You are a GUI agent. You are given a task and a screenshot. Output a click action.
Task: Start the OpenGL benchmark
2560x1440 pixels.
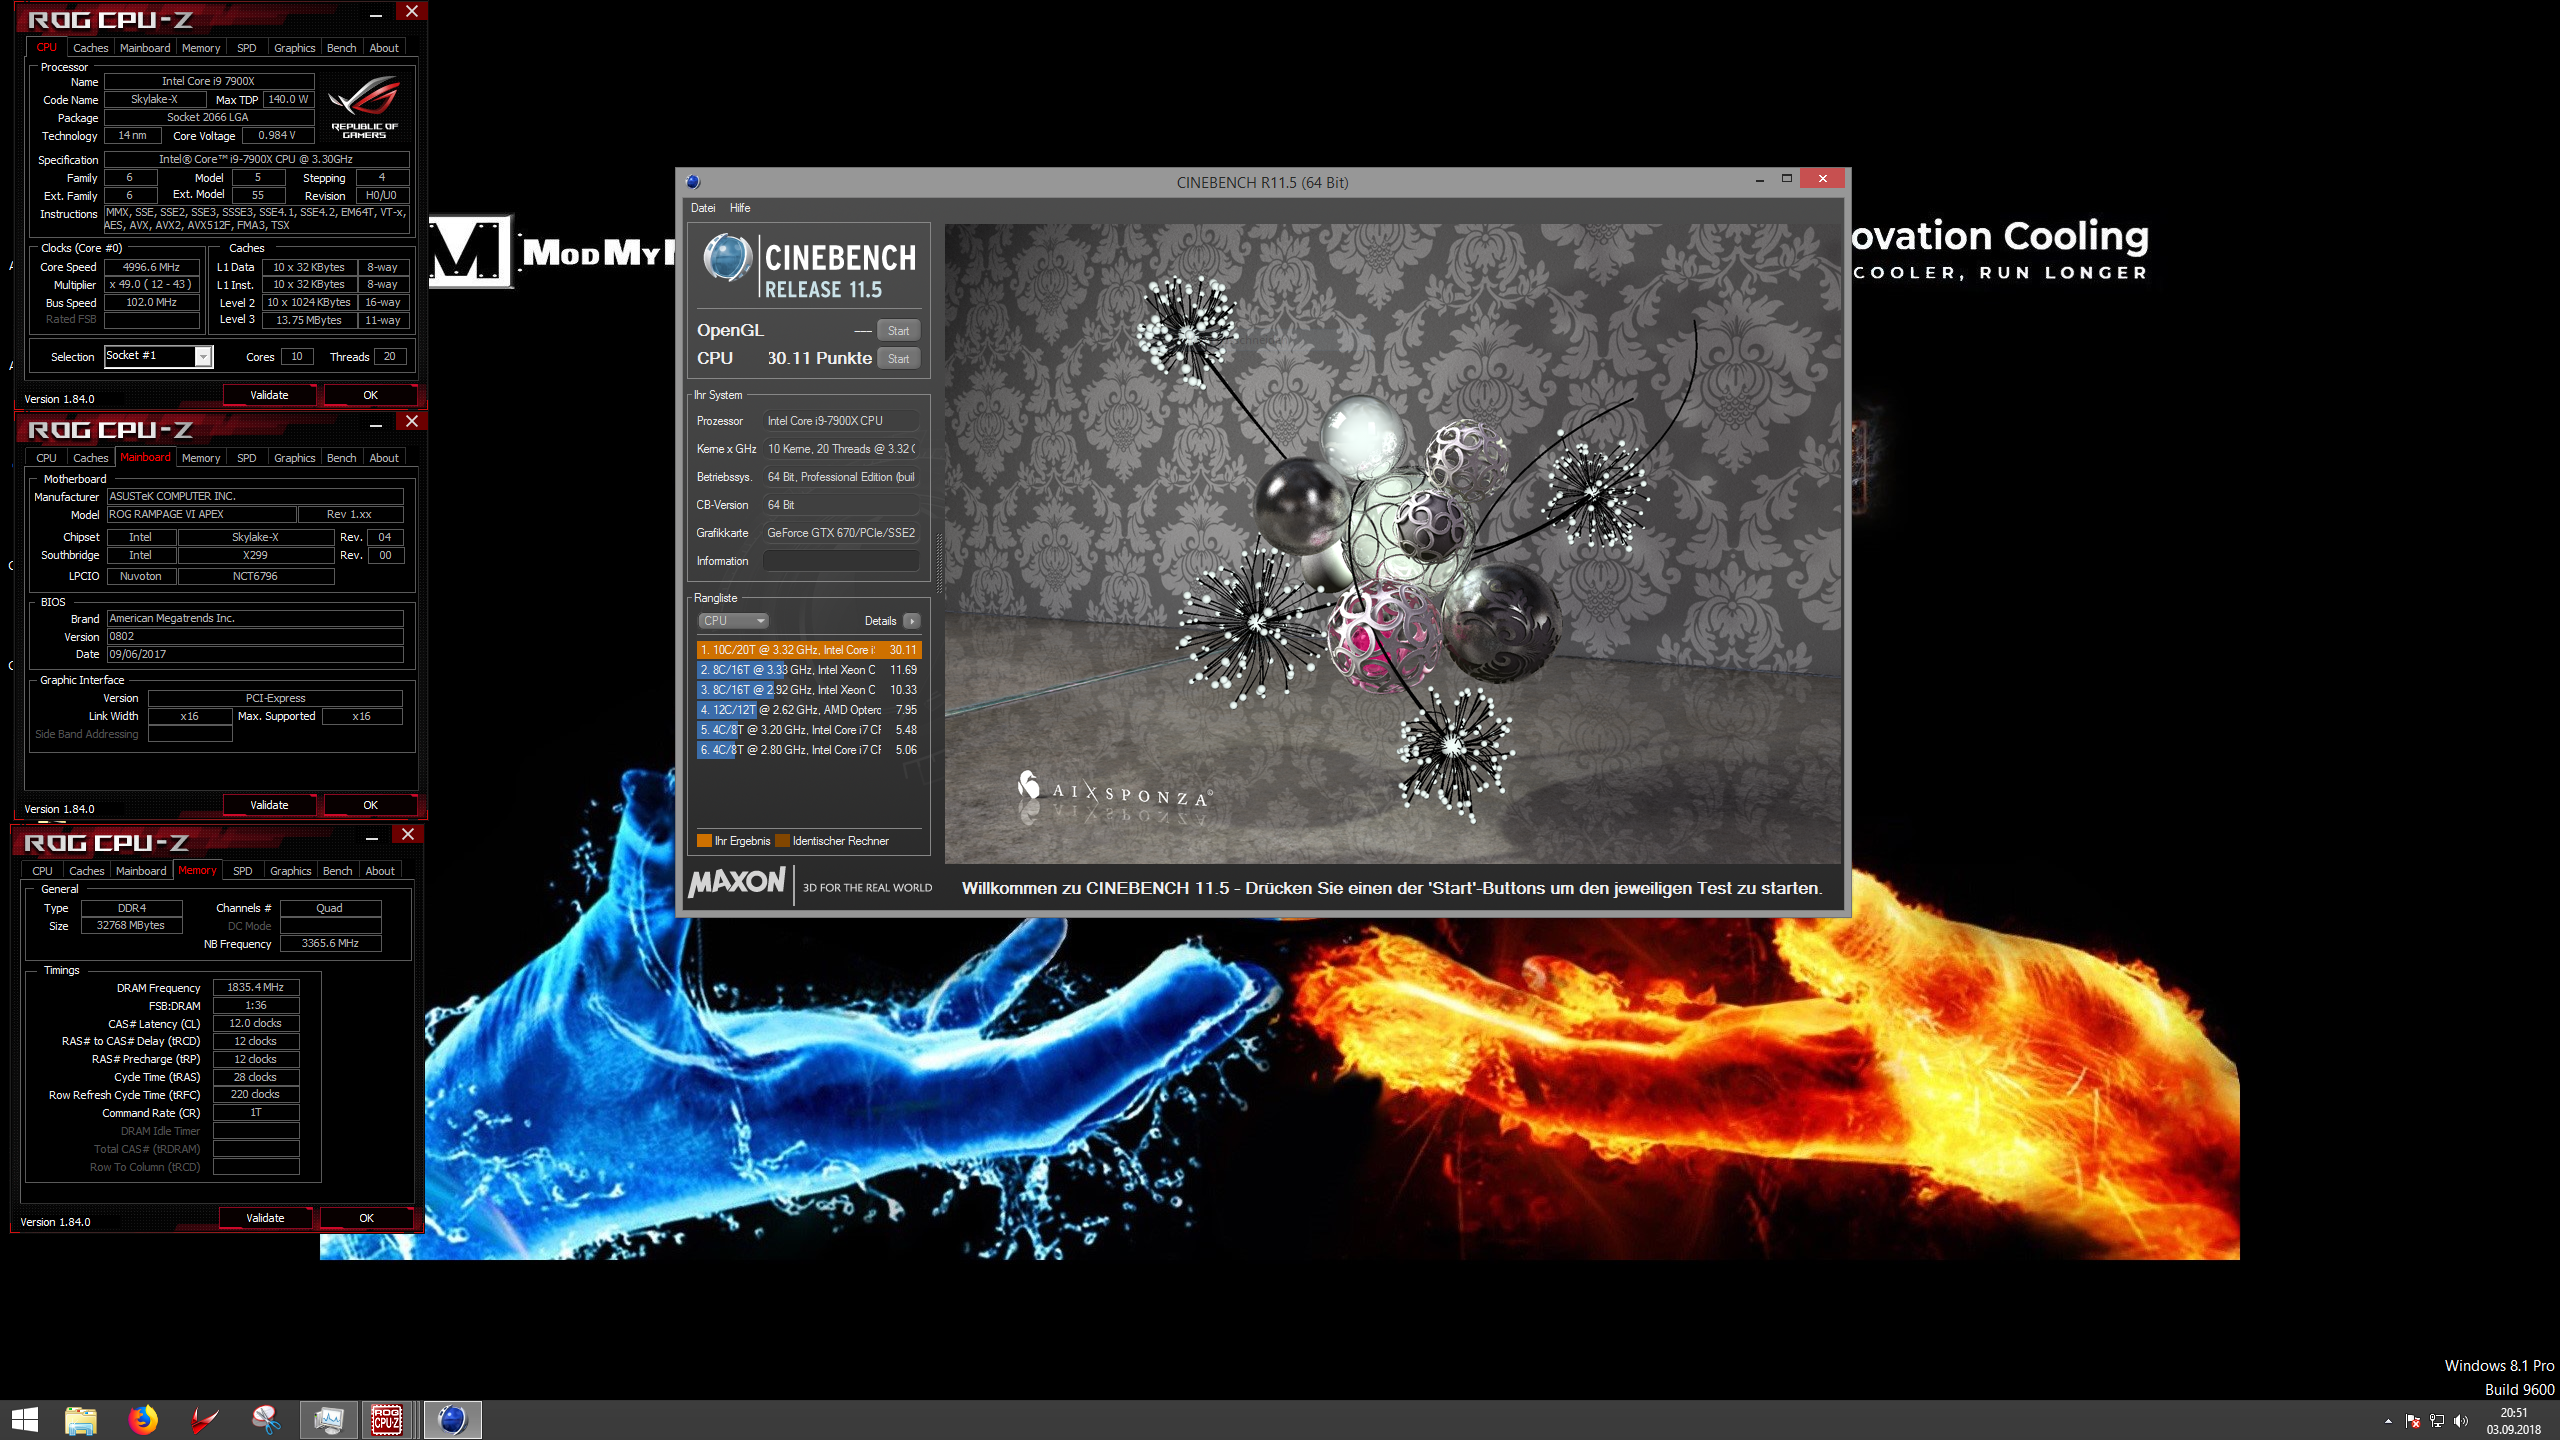click(x=898, y=331)
